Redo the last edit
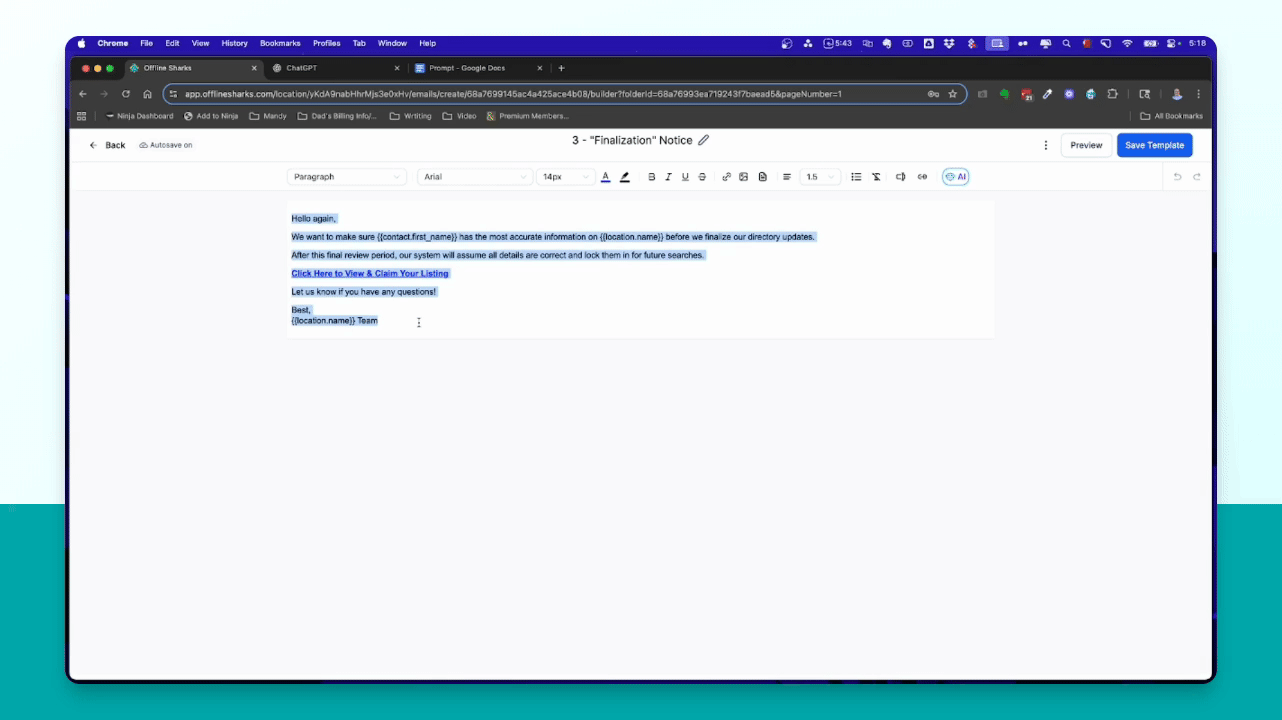 (1197, 177)
